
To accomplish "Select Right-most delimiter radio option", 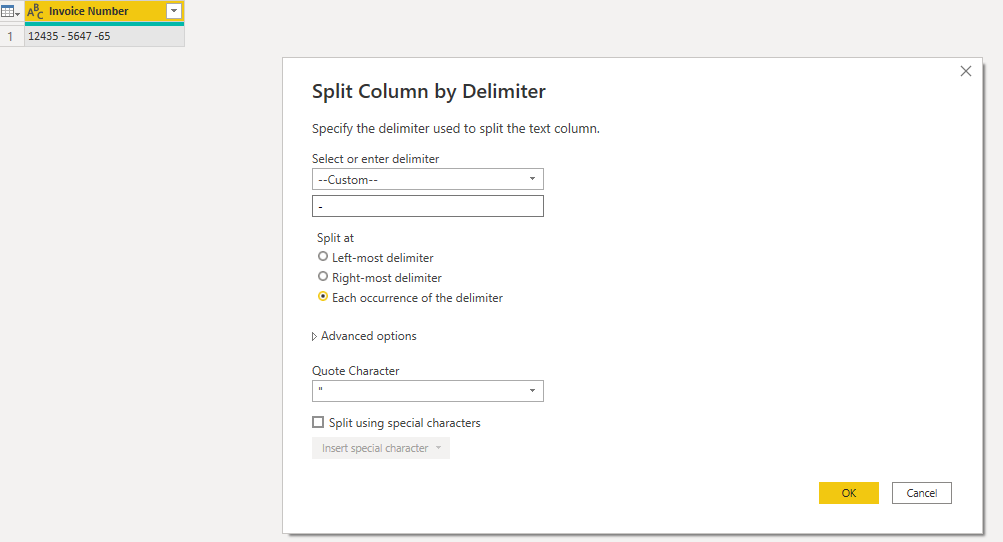I will tap(323, 276).
